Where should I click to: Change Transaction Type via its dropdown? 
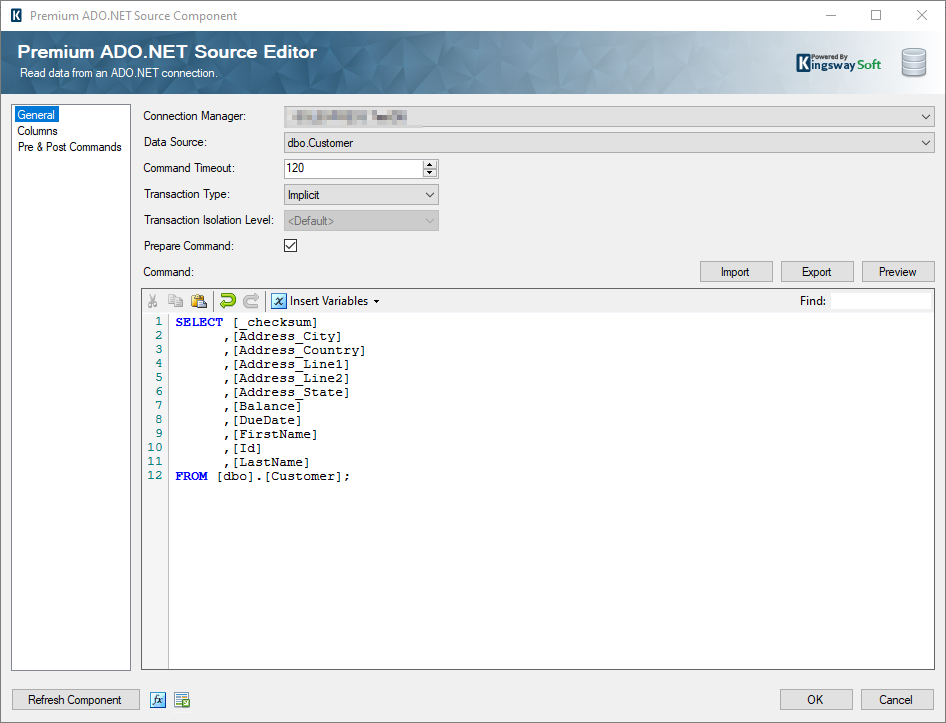(x=430, y=194)
